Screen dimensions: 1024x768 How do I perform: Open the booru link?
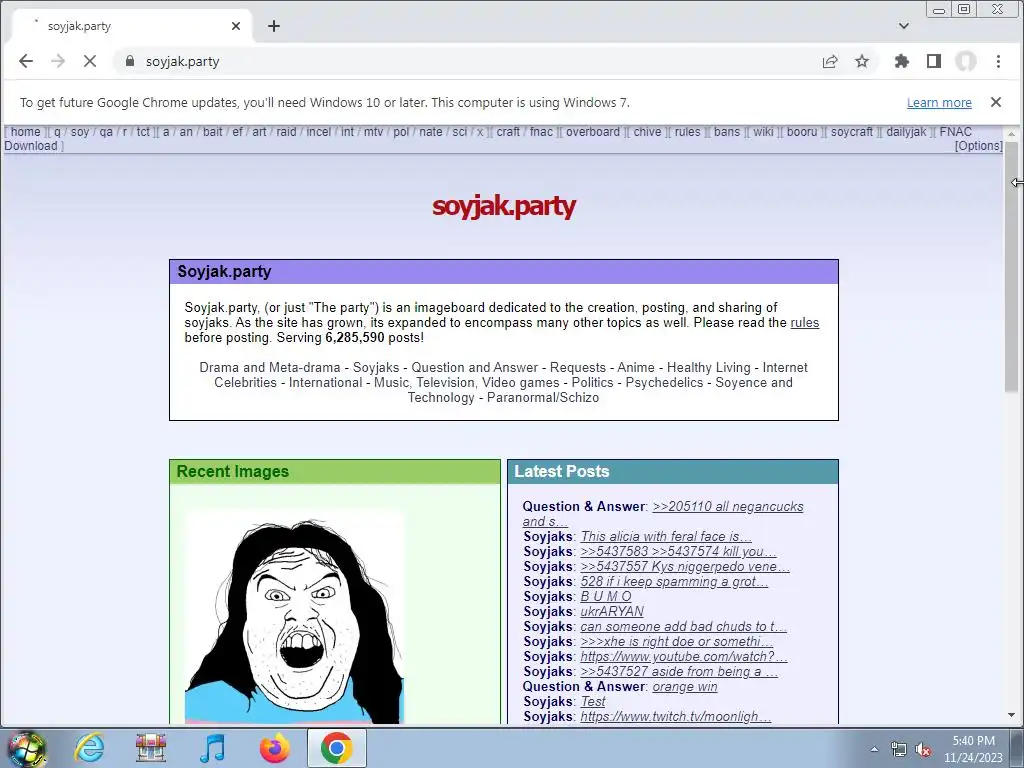pyautogui.click(x=802, y=132)
